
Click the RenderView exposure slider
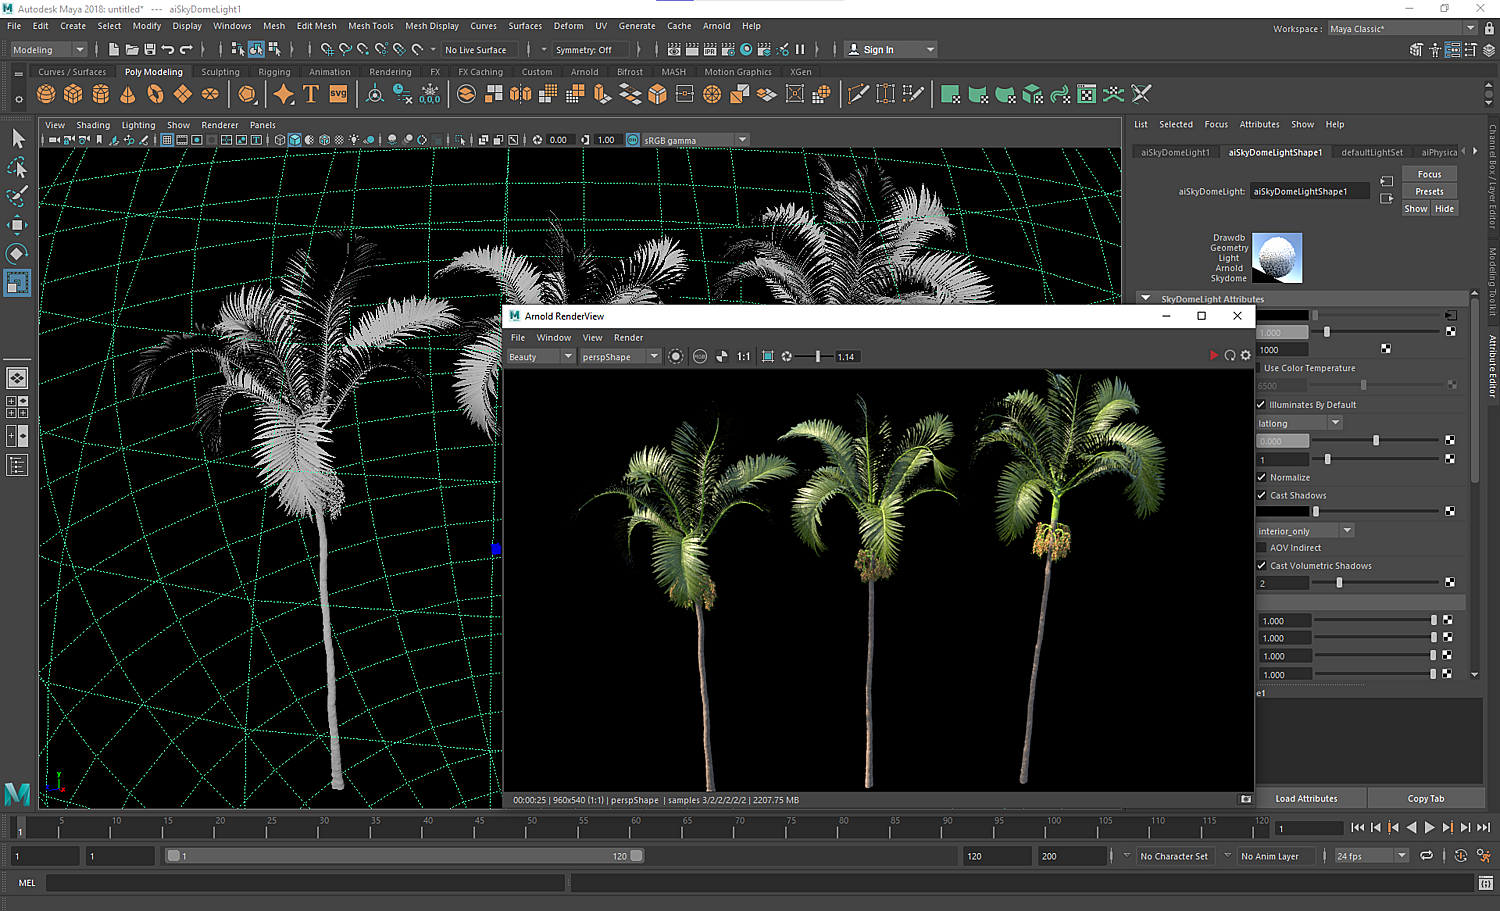pos(817,357)
